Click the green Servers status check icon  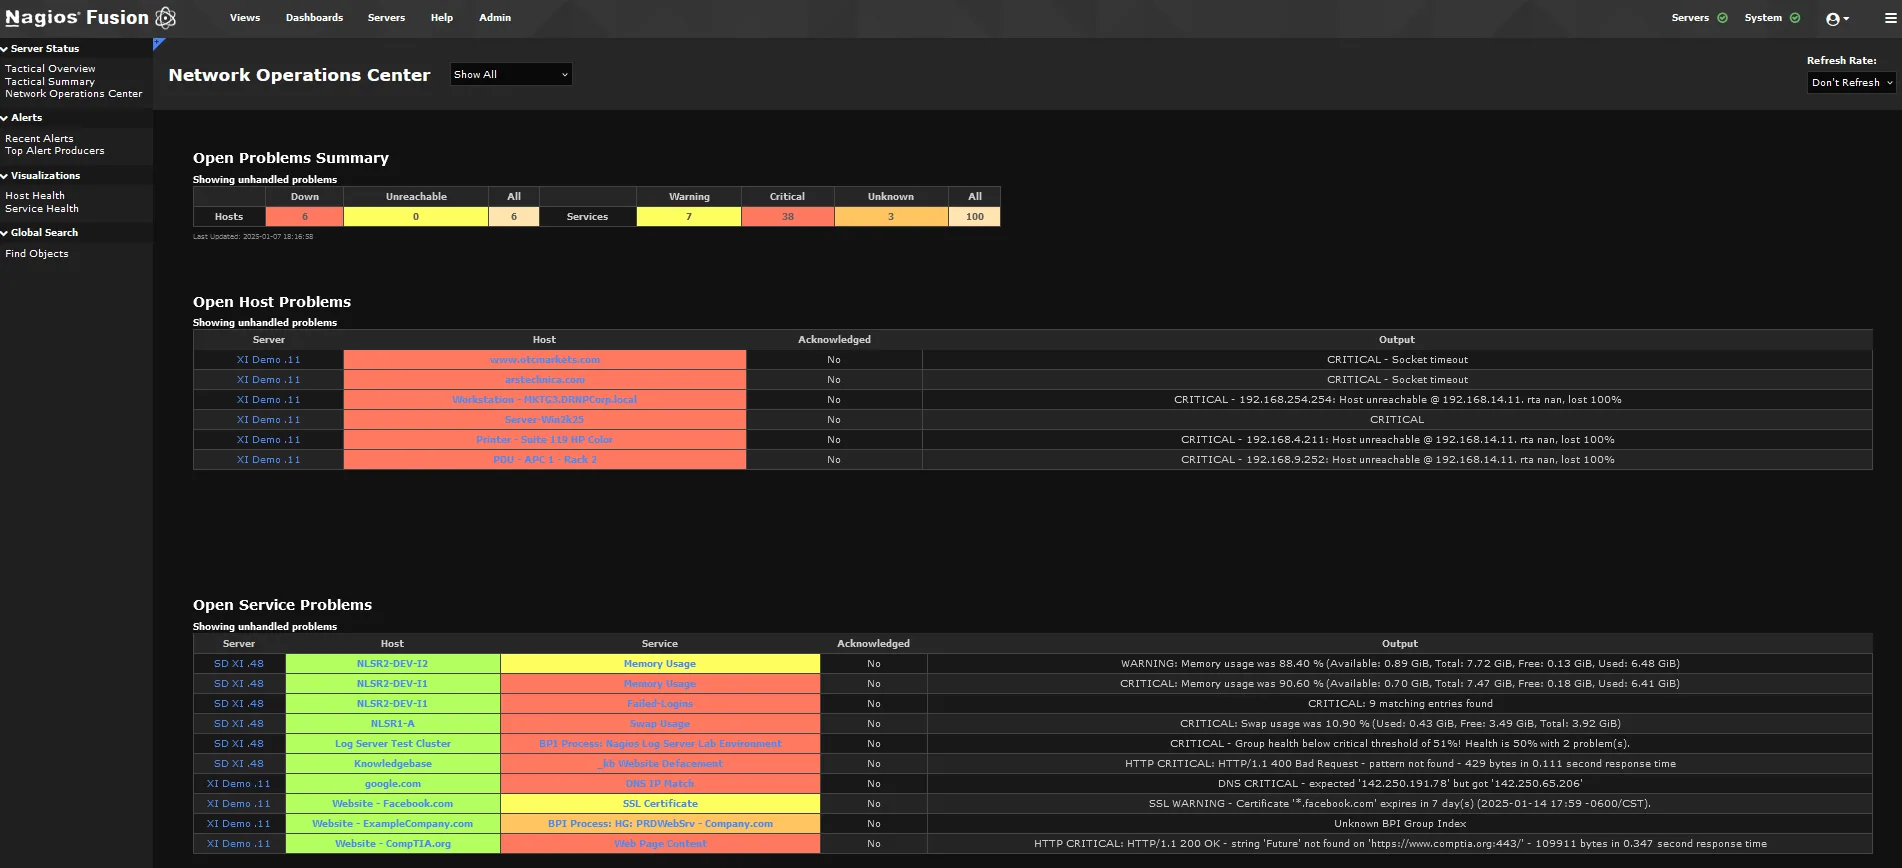pyautogui.click(x=1722, y=18)
